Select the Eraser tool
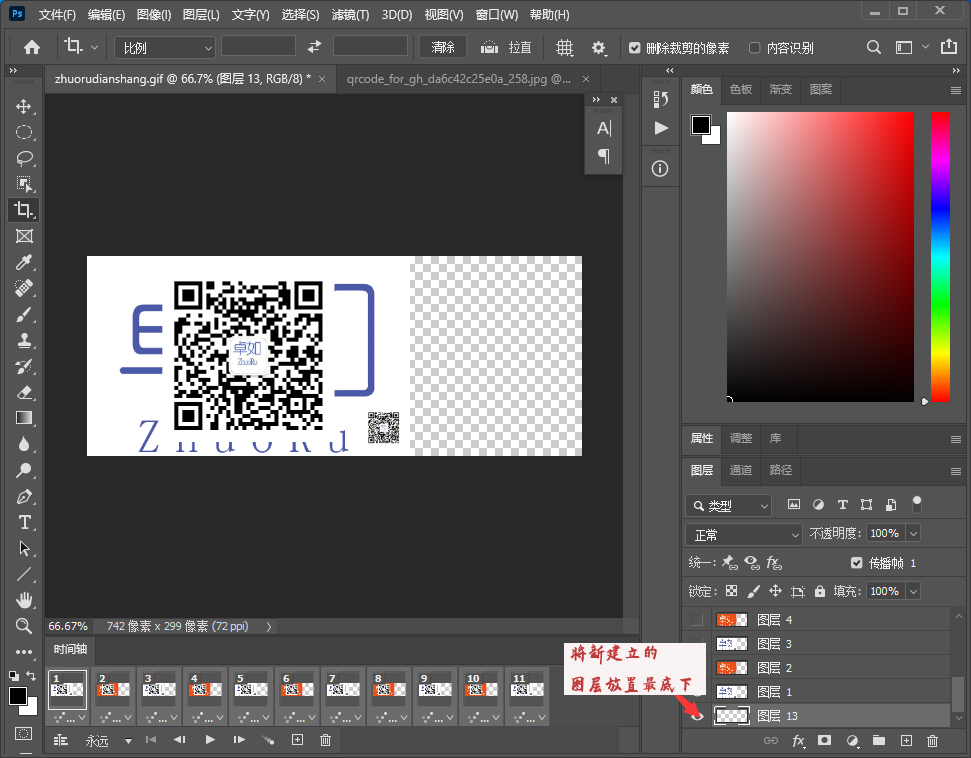Viewport: 971px width, 758px height. click(24, 392)
